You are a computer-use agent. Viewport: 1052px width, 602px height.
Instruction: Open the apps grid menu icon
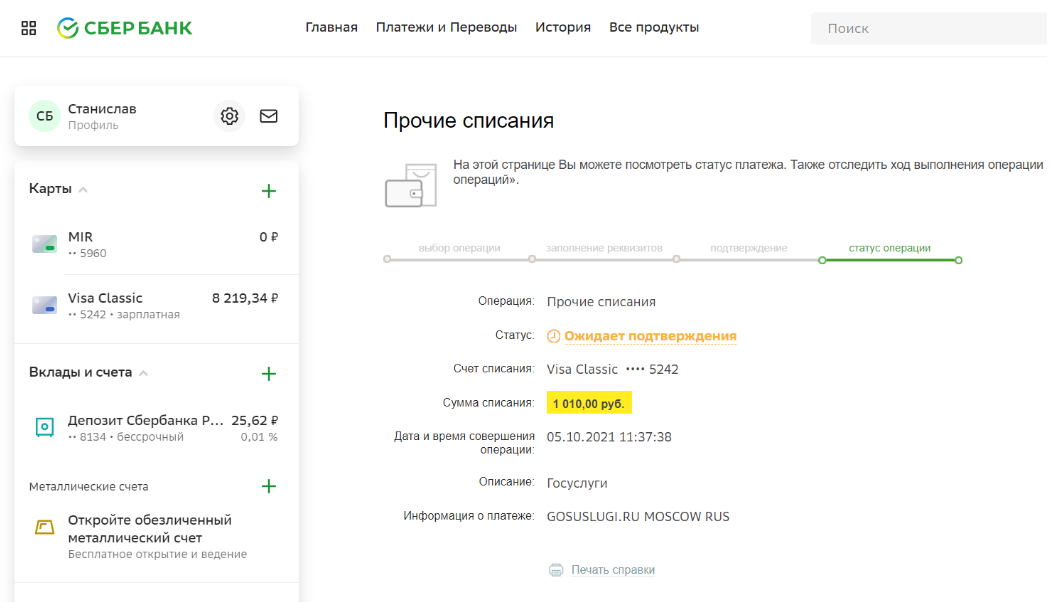click(28, 28)
